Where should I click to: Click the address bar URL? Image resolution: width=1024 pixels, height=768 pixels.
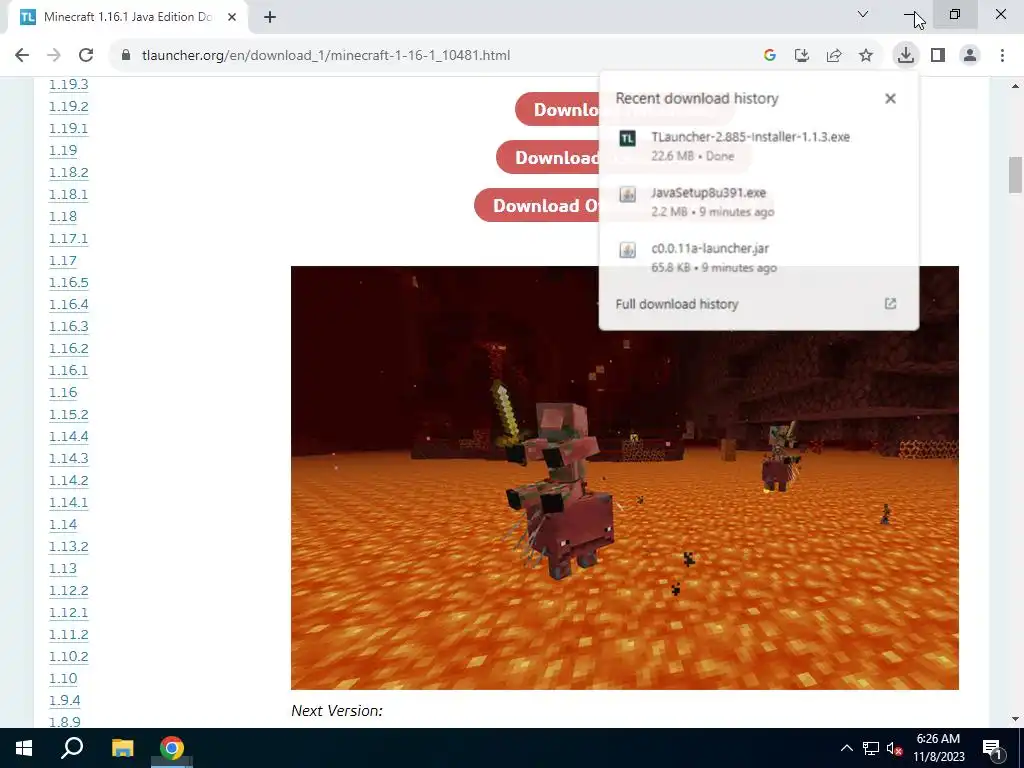pos(326,56)
